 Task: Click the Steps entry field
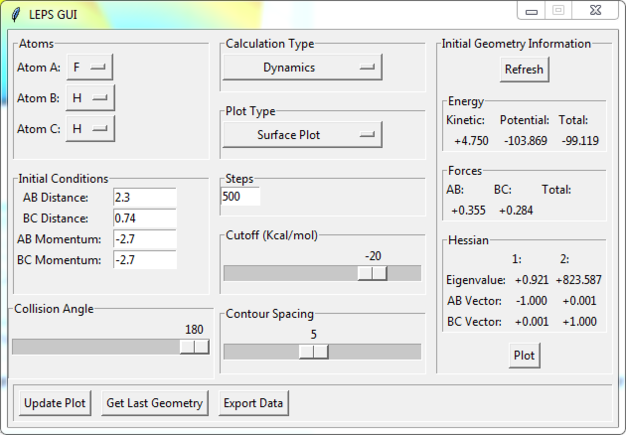(241, 197)
